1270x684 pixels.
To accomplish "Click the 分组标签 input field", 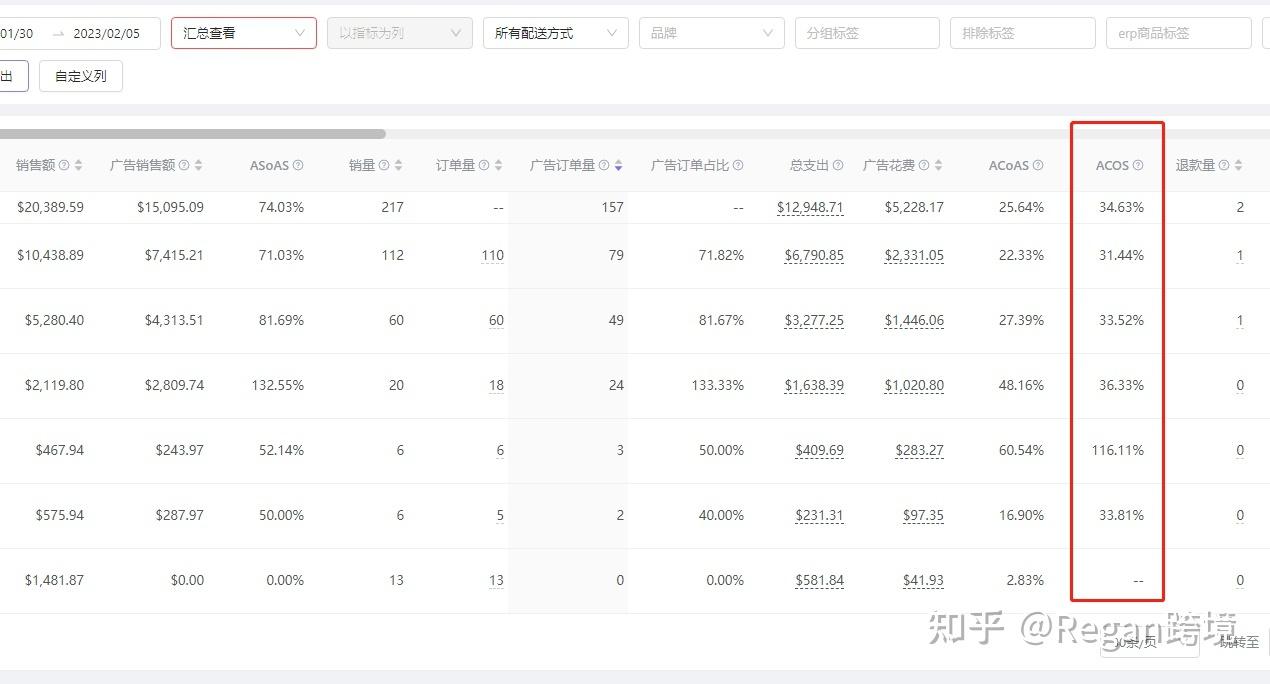I will click(x=868, y=33).
